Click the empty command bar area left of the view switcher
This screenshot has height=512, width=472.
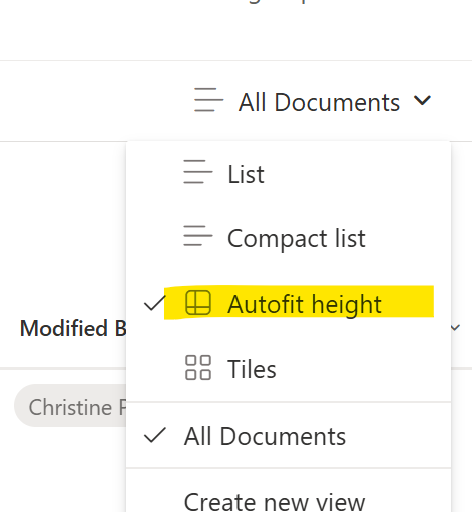pyautogui.click(x=95, y=101)
